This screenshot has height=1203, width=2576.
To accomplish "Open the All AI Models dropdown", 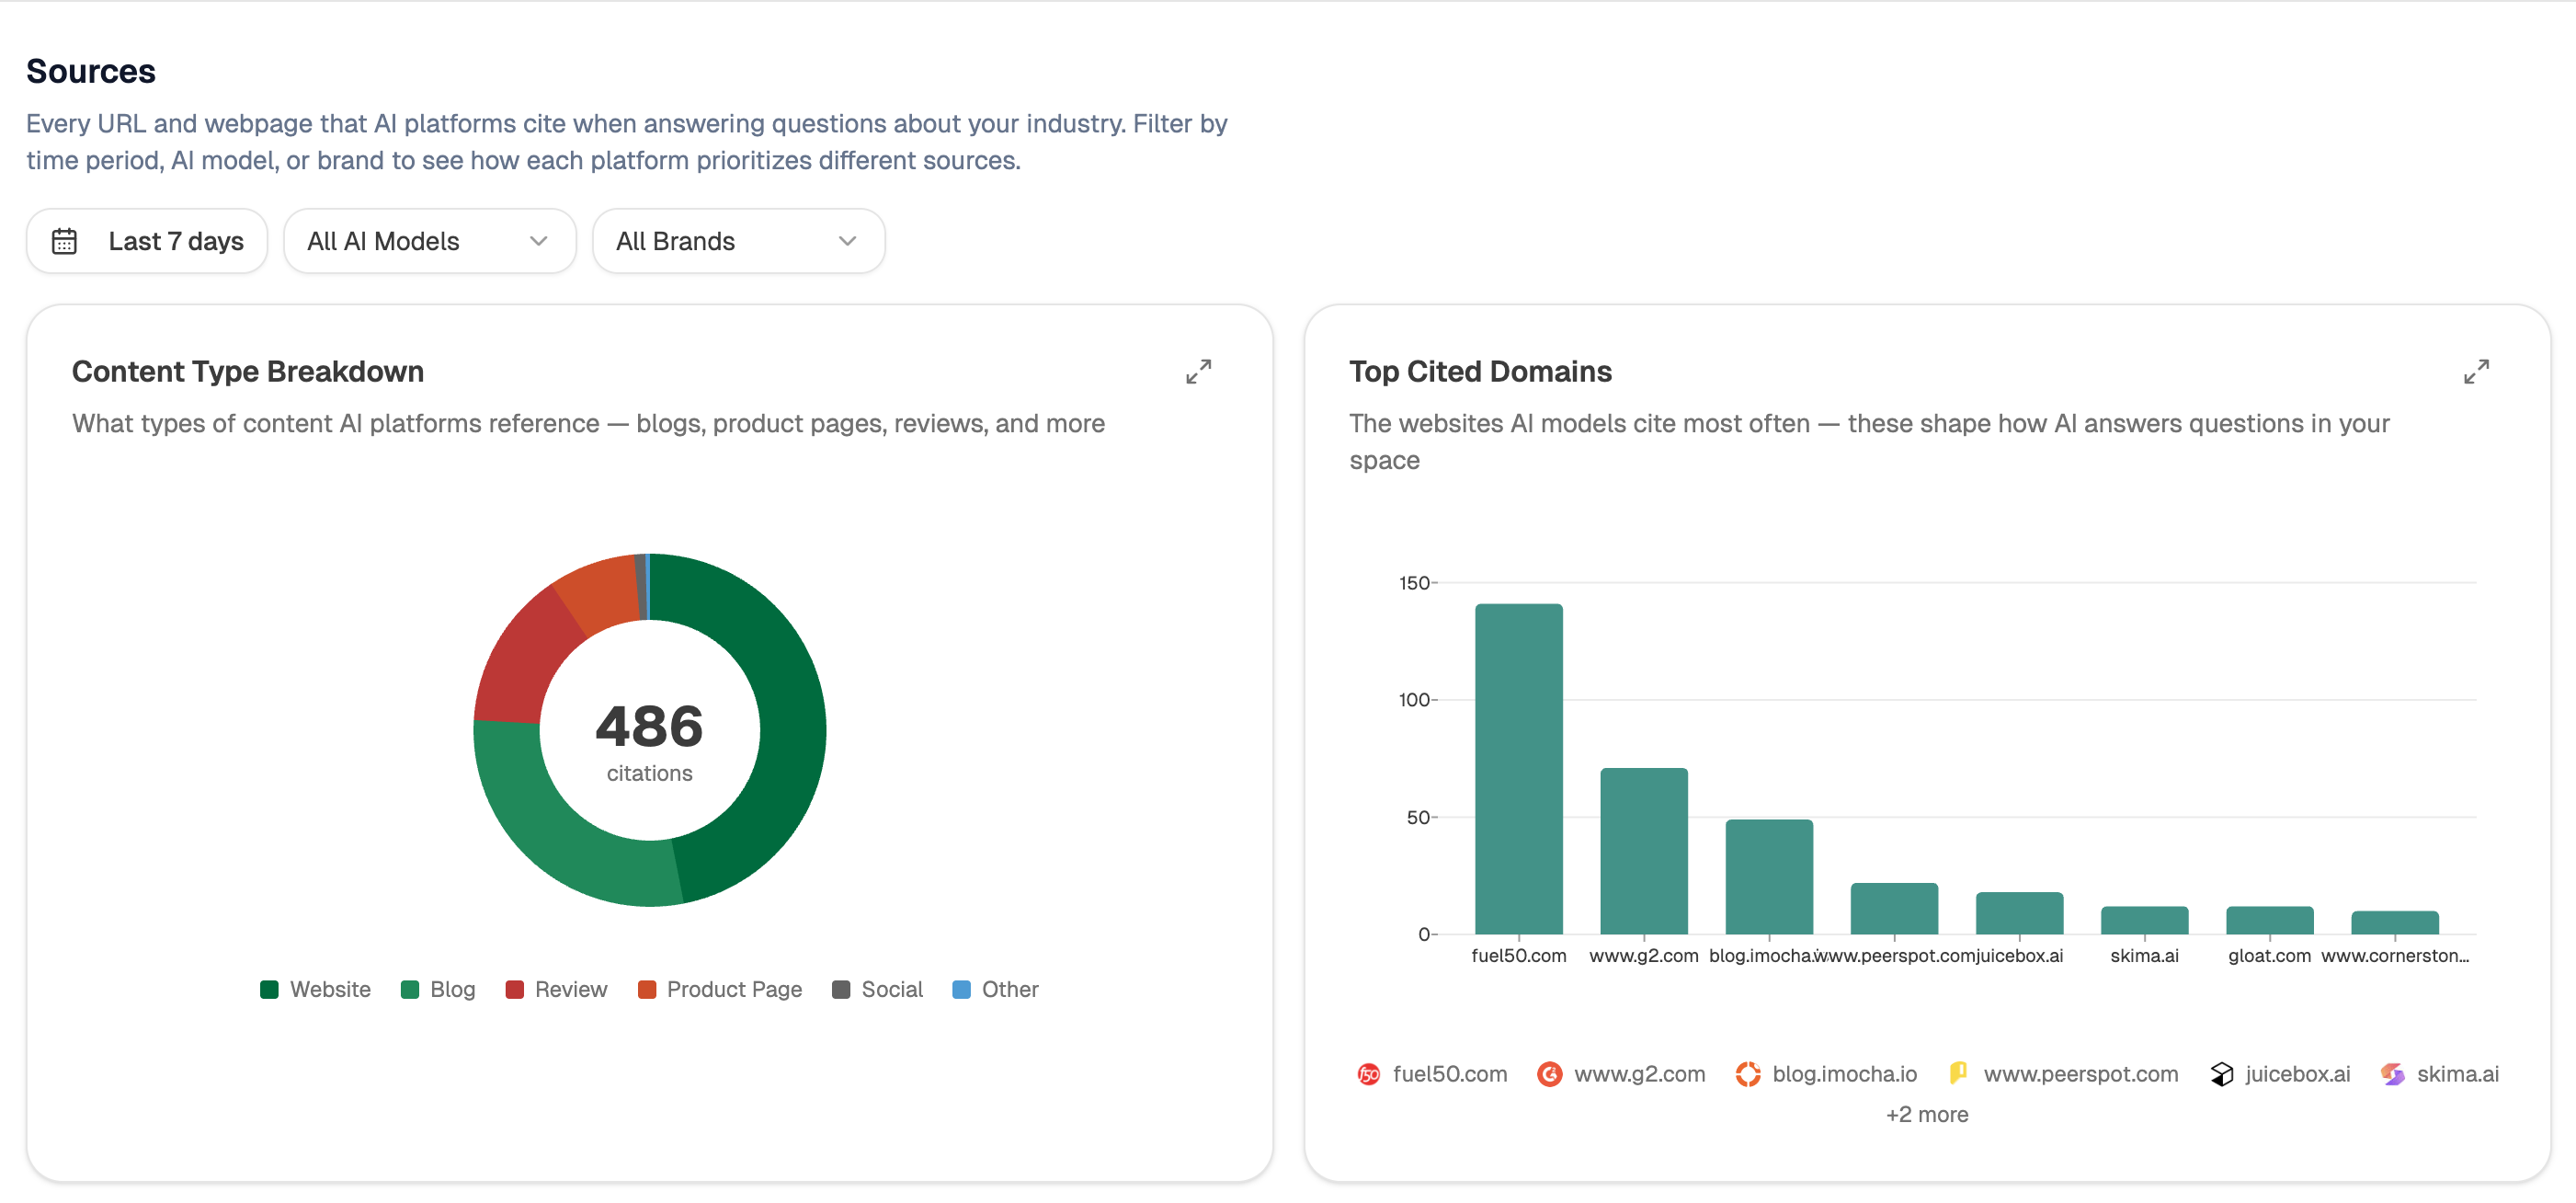I will click(x=430, y=241).
